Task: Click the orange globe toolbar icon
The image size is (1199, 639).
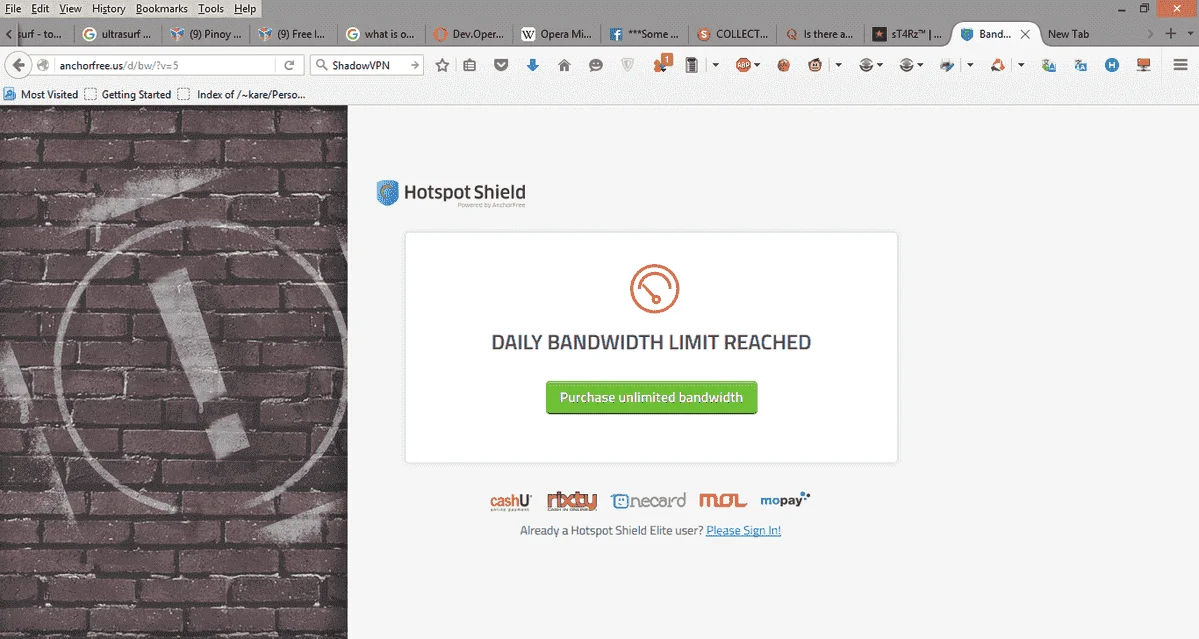Action: tap(784, 66)
